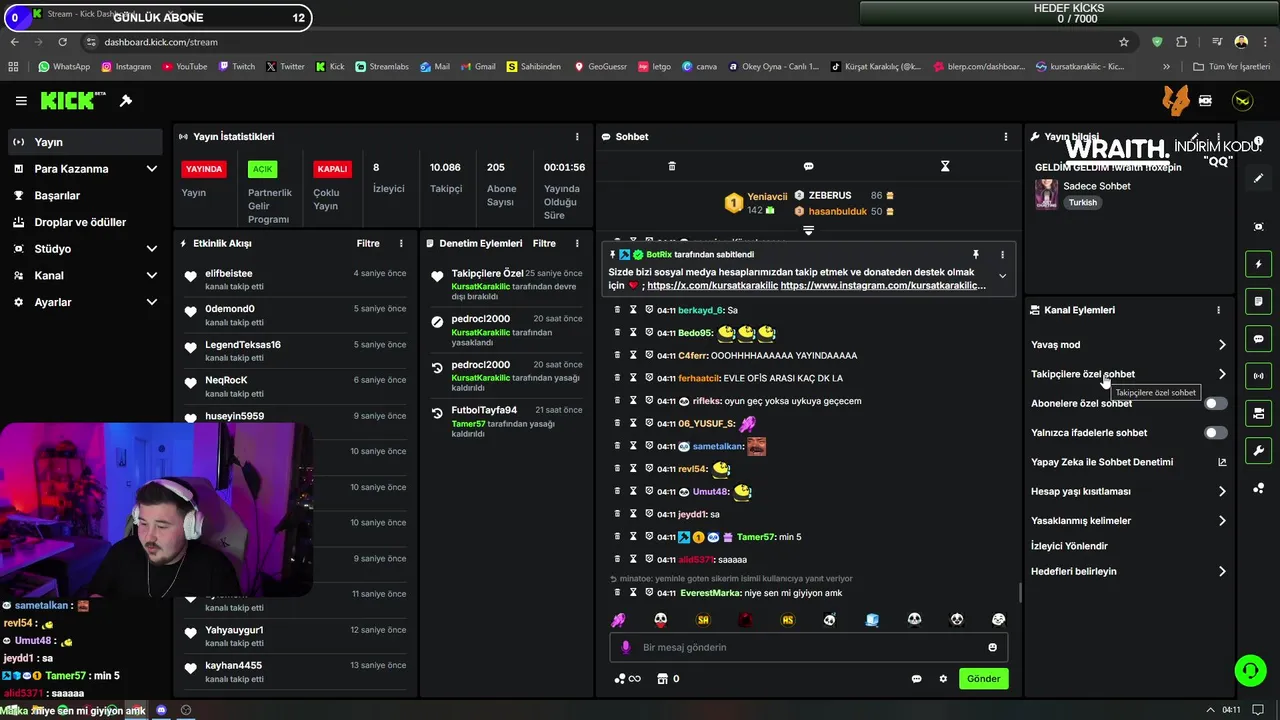
Task: Open the three-dot menu of the Sohbet panel
Action: click(1006, 137)
